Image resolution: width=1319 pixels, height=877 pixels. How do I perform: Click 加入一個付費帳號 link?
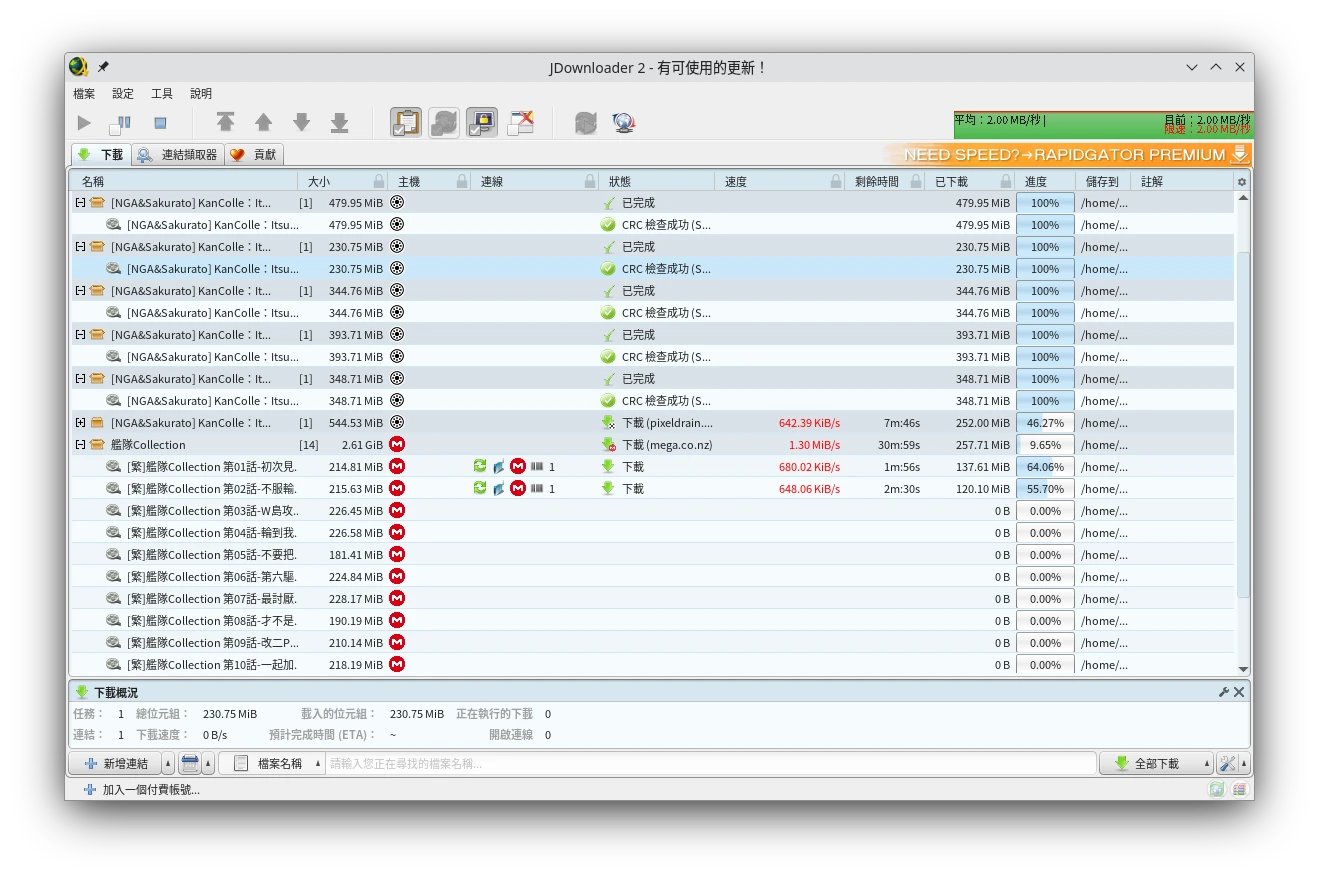150,790
